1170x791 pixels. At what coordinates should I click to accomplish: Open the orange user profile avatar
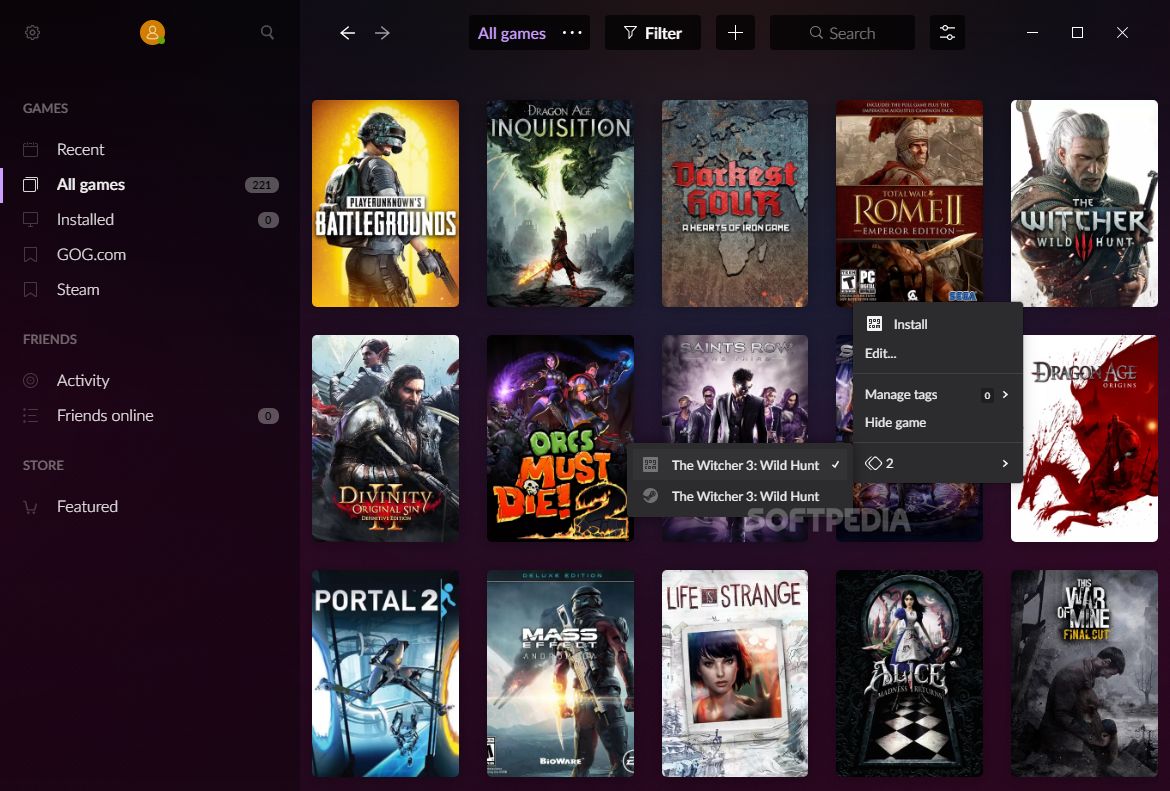[x=152, y=32]
